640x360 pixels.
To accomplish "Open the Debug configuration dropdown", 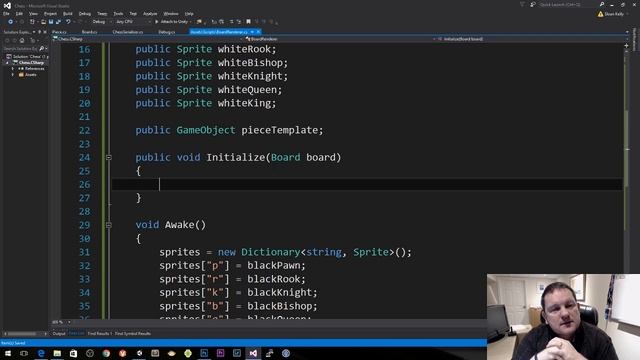I will 102,22.
